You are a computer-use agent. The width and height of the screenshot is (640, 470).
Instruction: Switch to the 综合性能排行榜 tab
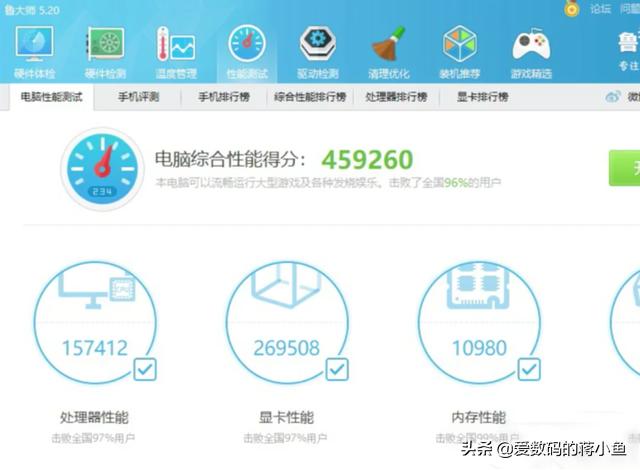click(310, 97)
